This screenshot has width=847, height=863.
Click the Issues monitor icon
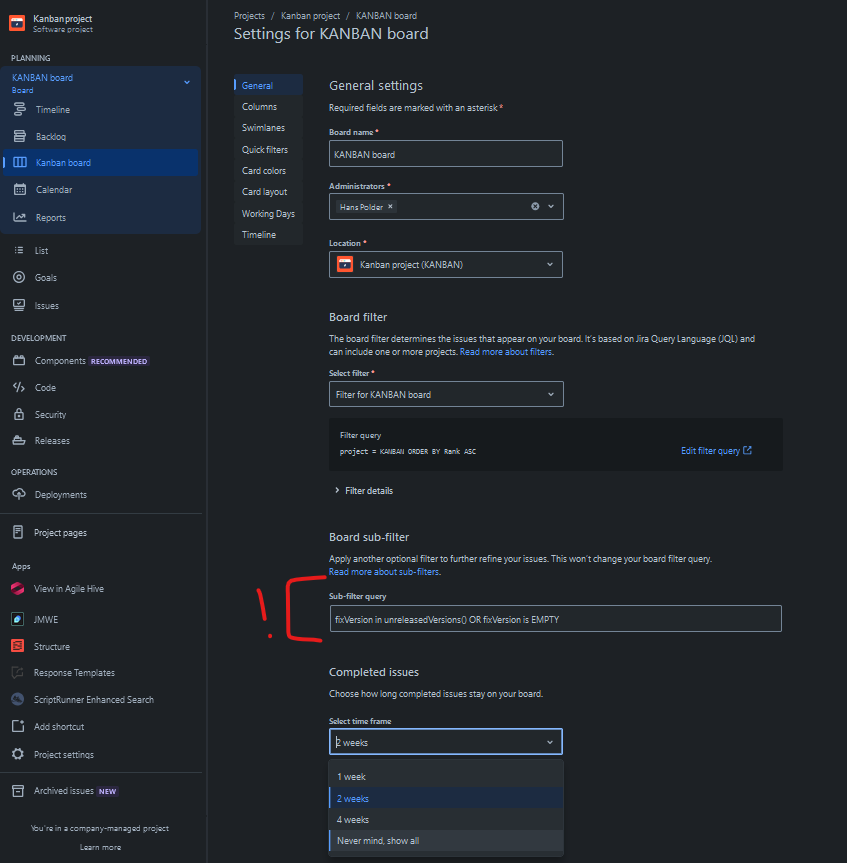pos(19,305)
